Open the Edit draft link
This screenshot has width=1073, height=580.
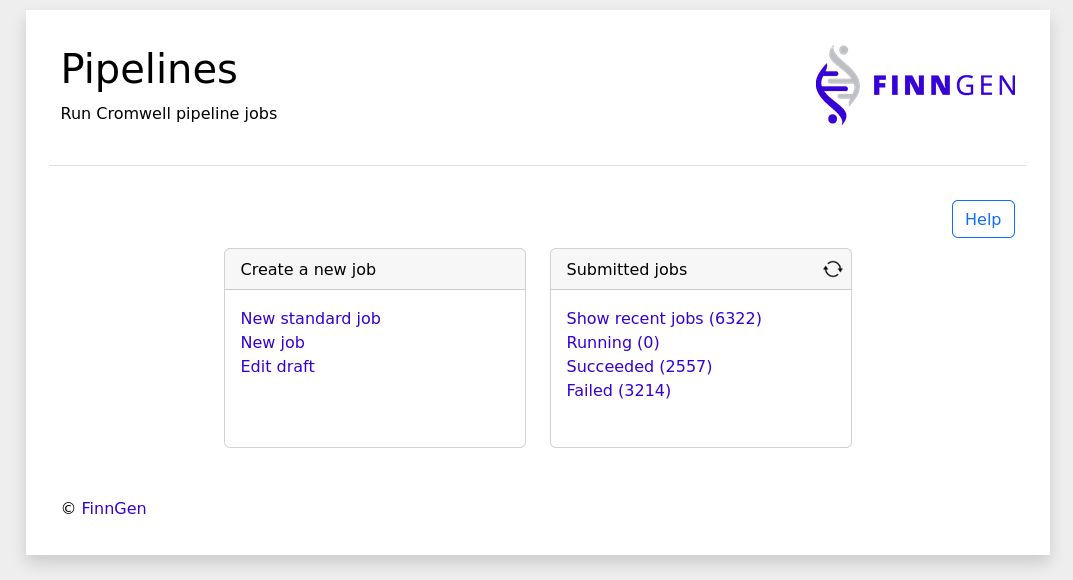click(277, 367)
